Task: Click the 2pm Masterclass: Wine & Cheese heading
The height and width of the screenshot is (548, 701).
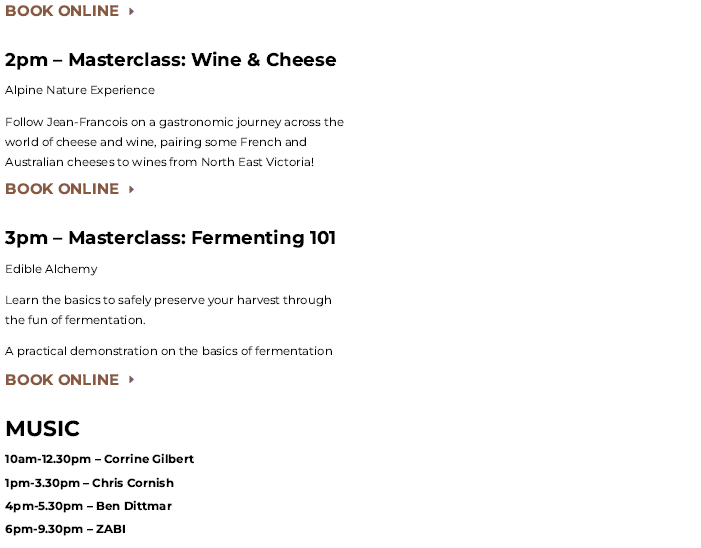Action: tap(170, 60)
